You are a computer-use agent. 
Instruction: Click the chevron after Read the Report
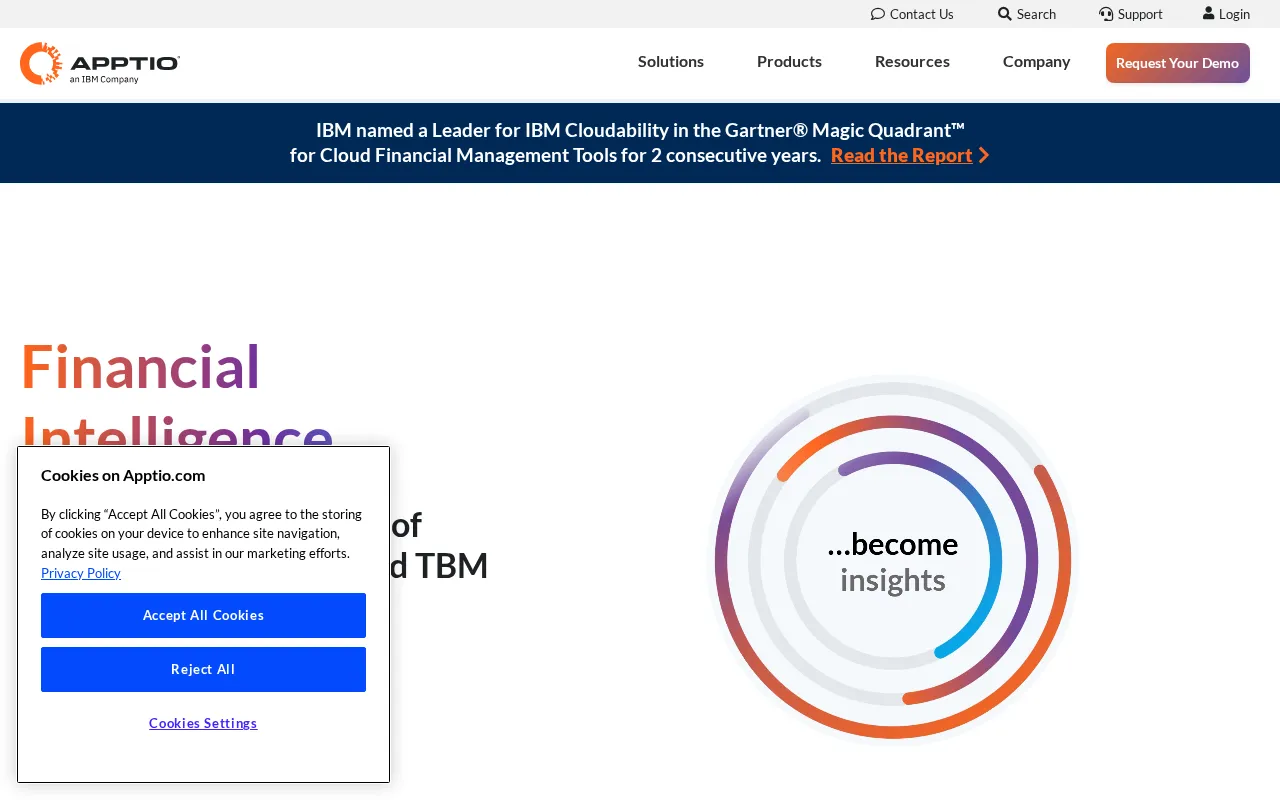click(x=984, y=155)
